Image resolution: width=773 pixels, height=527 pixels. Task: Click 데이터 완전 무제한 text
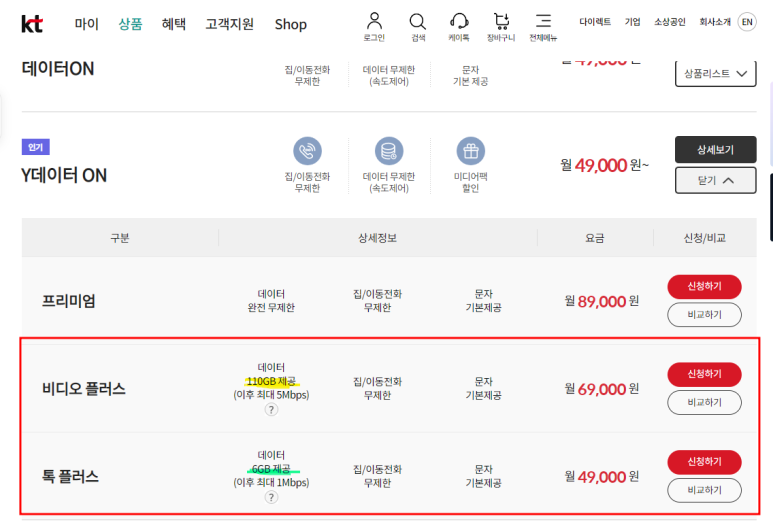tap(271, 301)
